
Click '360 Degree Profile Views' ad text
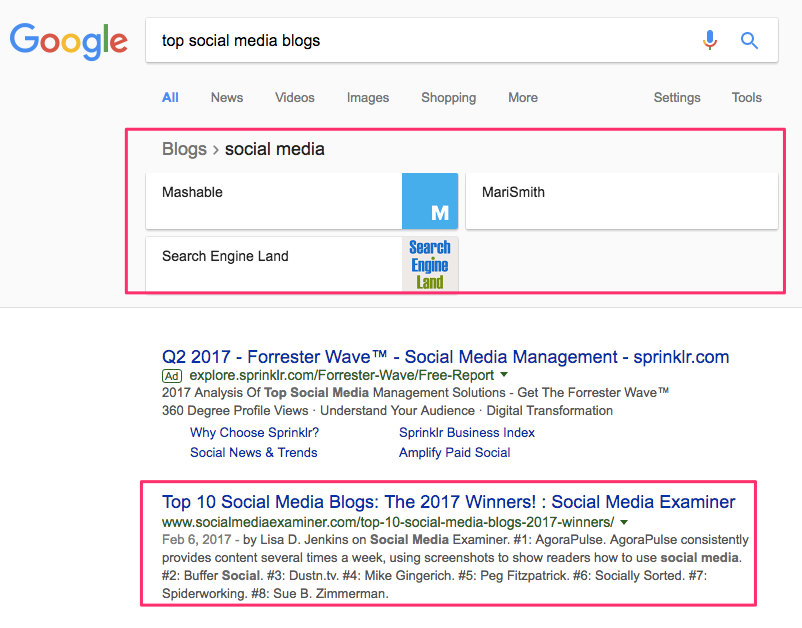235,411
